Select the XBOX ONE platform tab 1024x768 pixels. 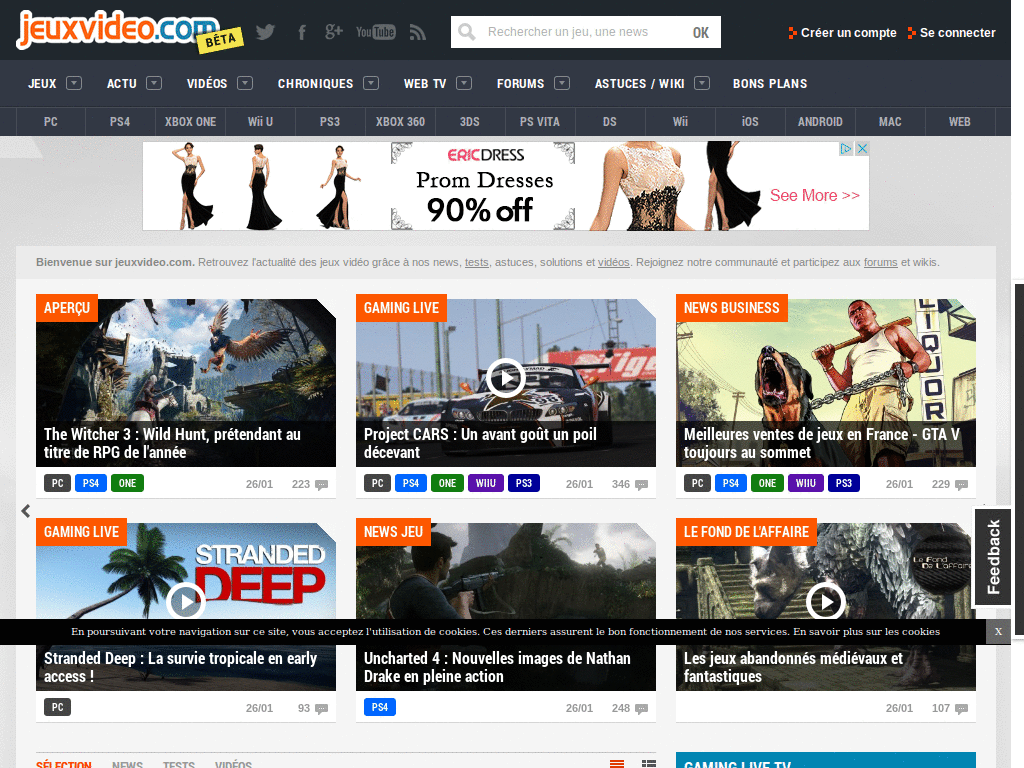click(x=190, y=121)
